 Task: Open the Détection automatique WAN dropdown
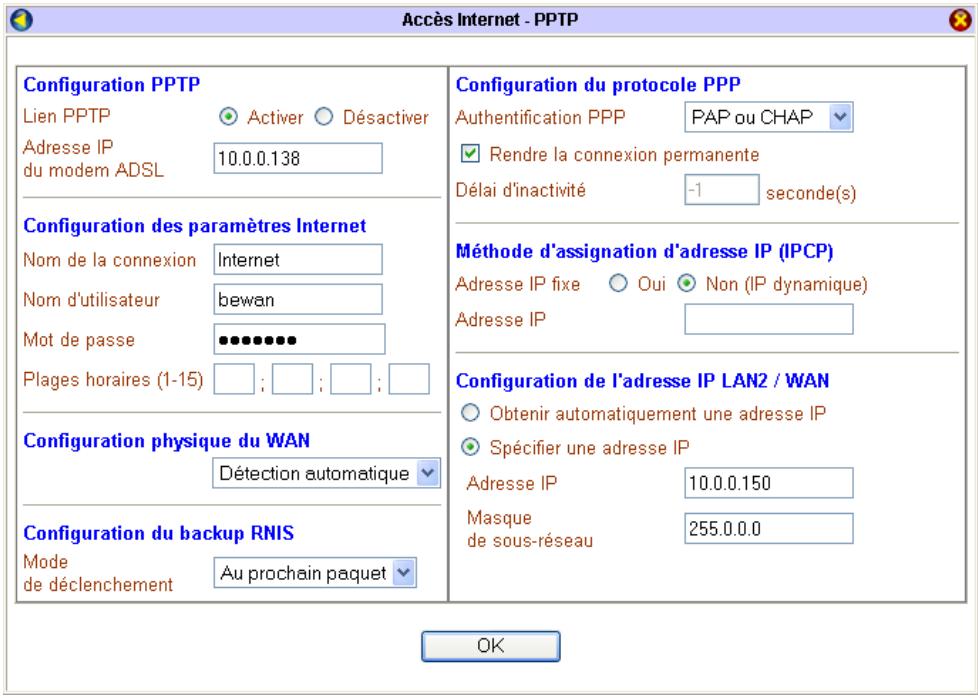[x=326, y=473]
